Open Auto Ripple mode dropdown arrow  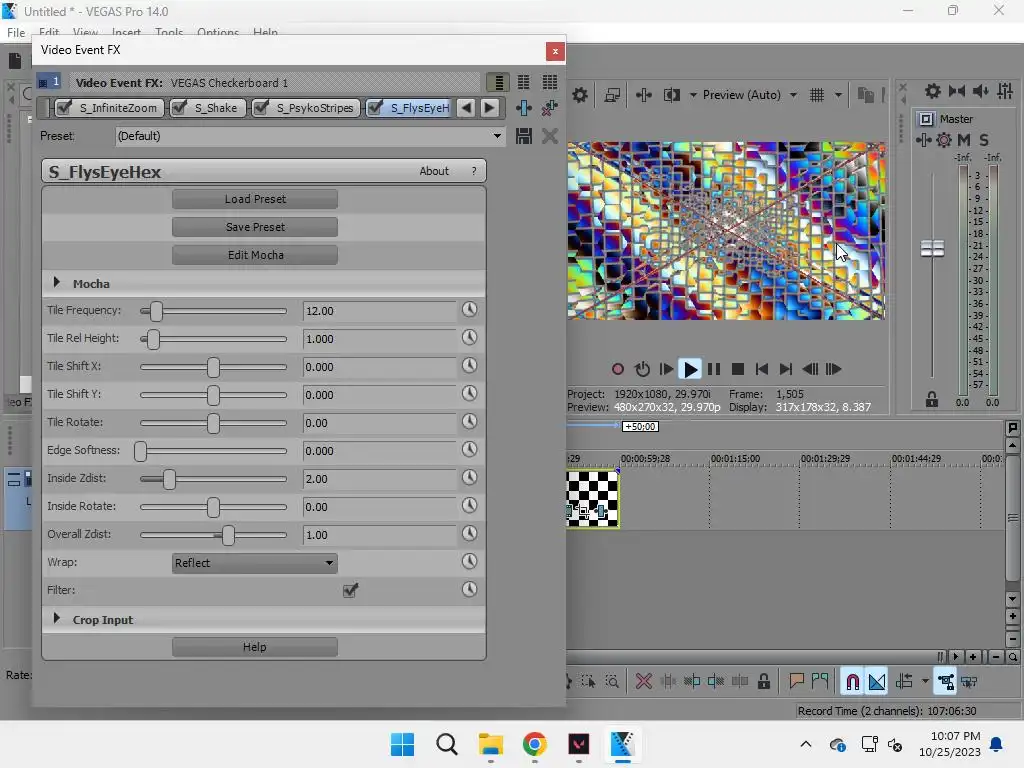click(x=925, y=682)
